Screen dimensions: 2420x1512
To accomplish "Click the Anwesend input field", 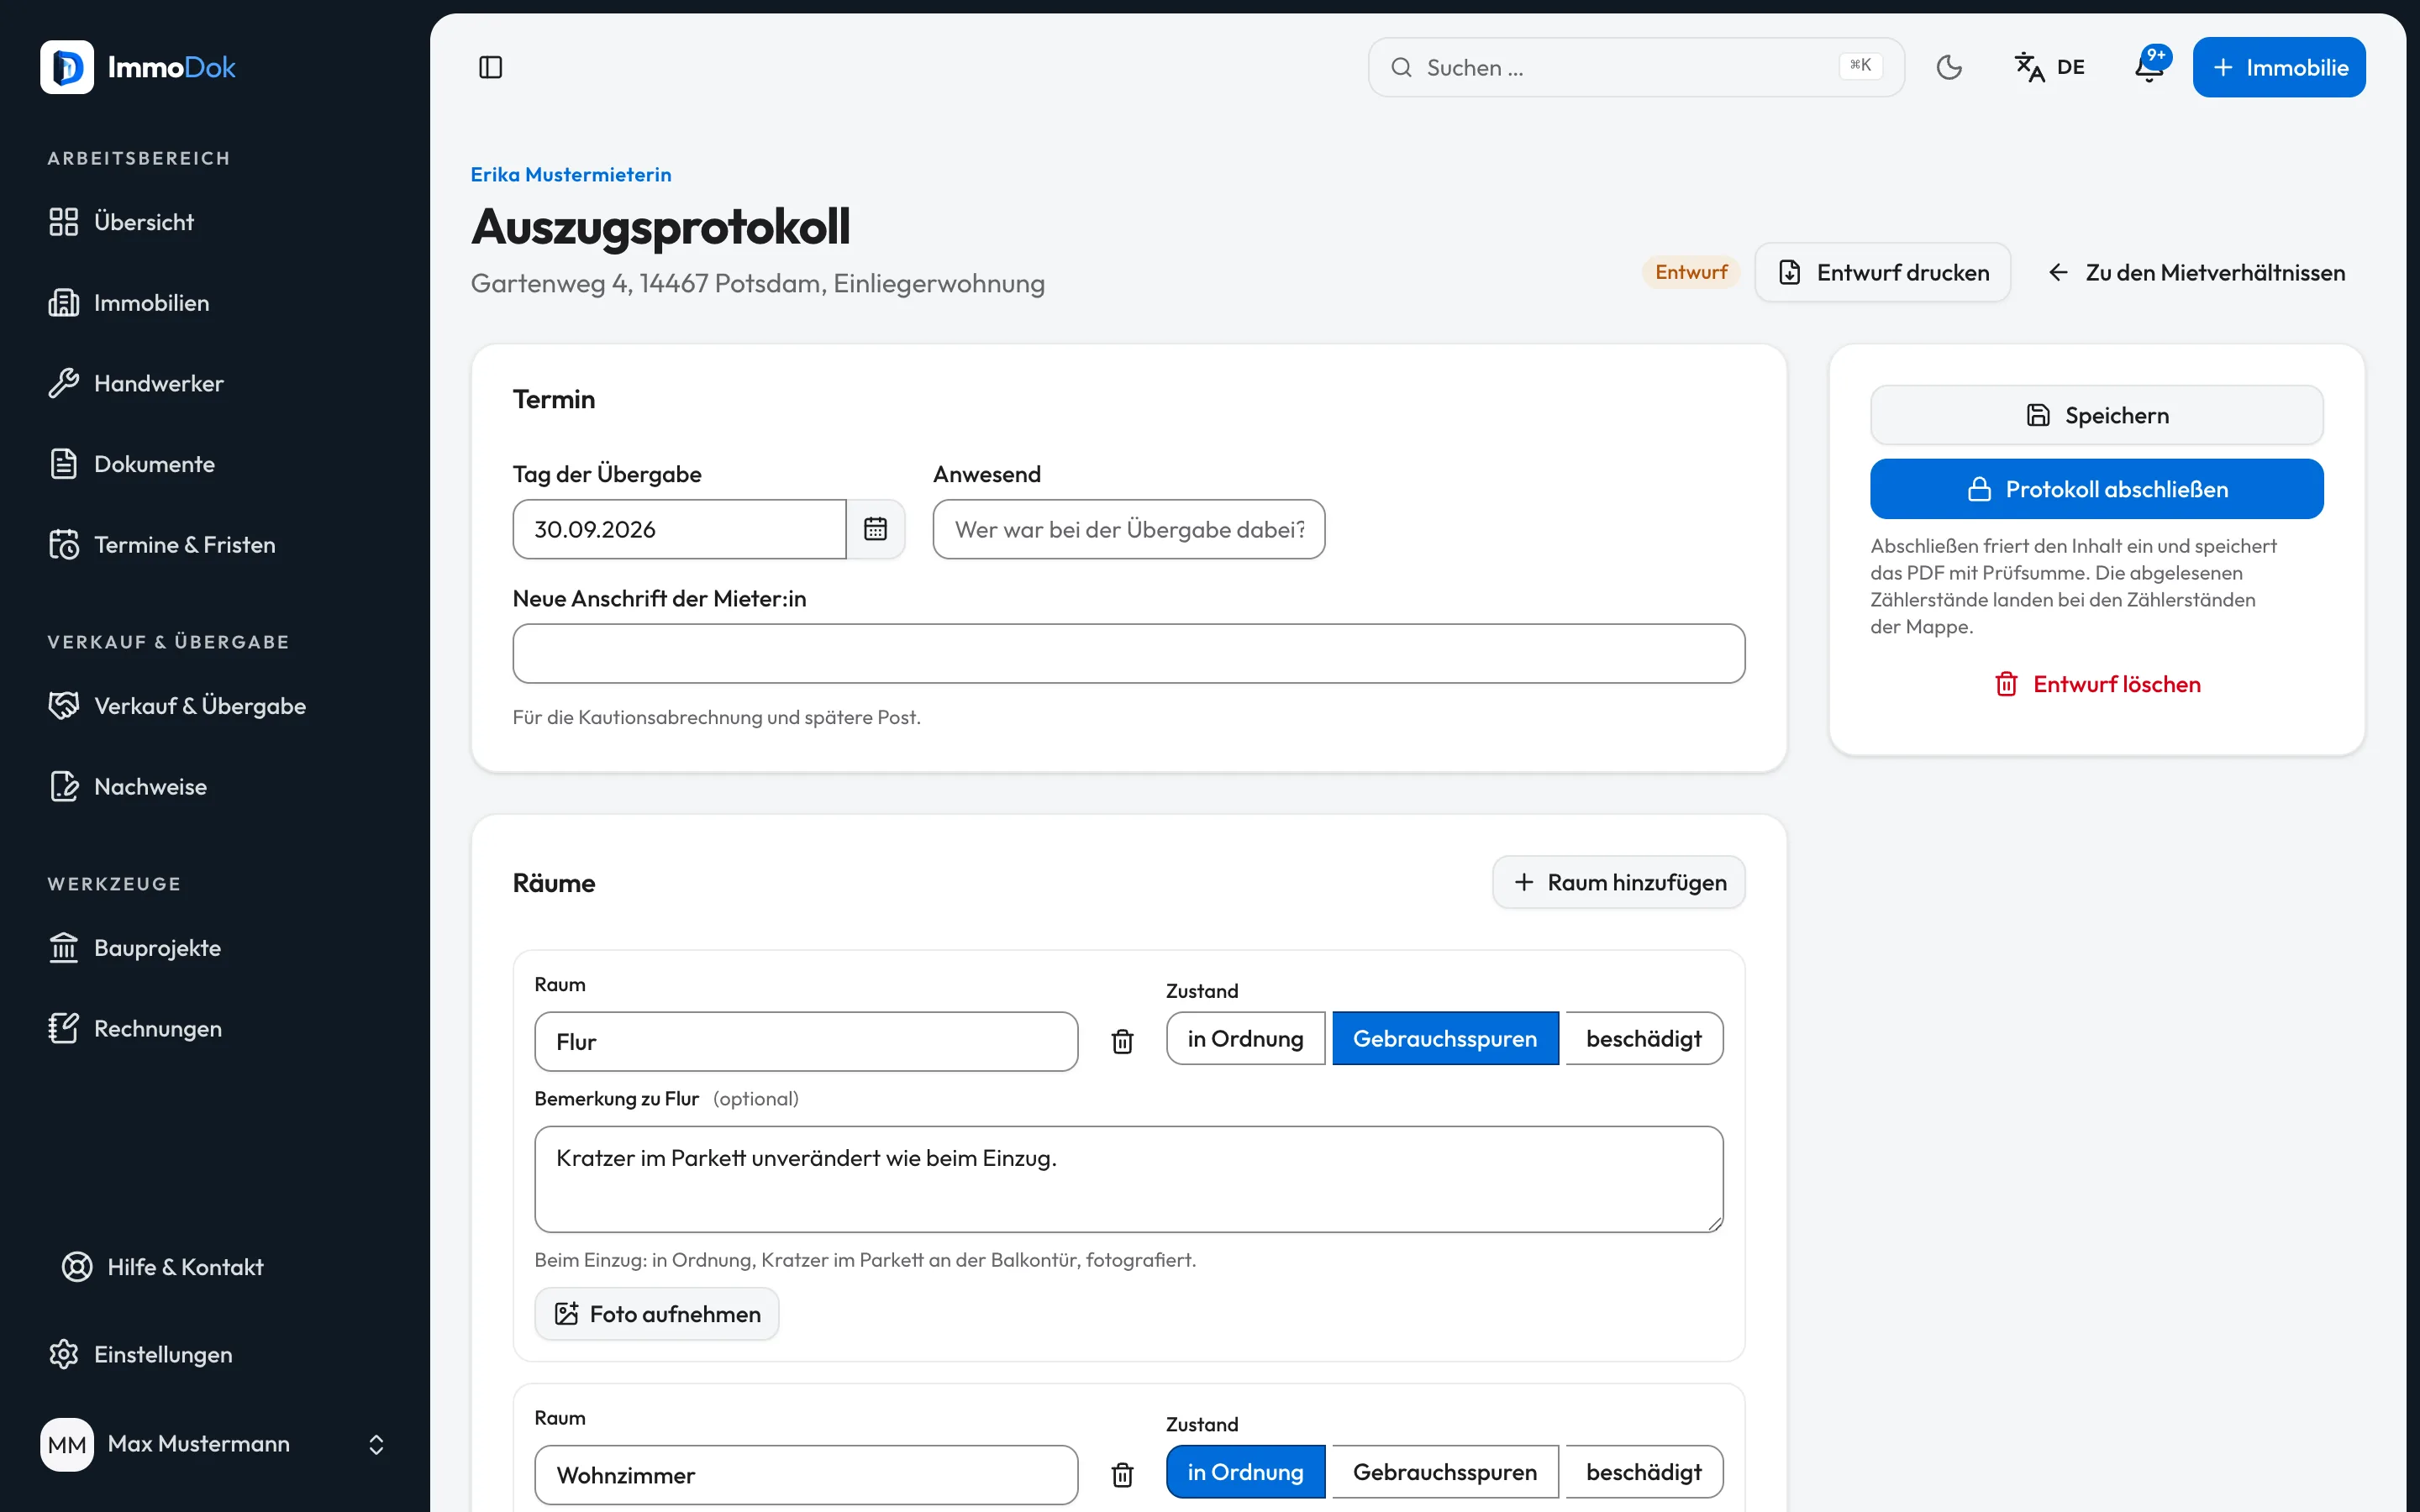I will click(1129, 529).
